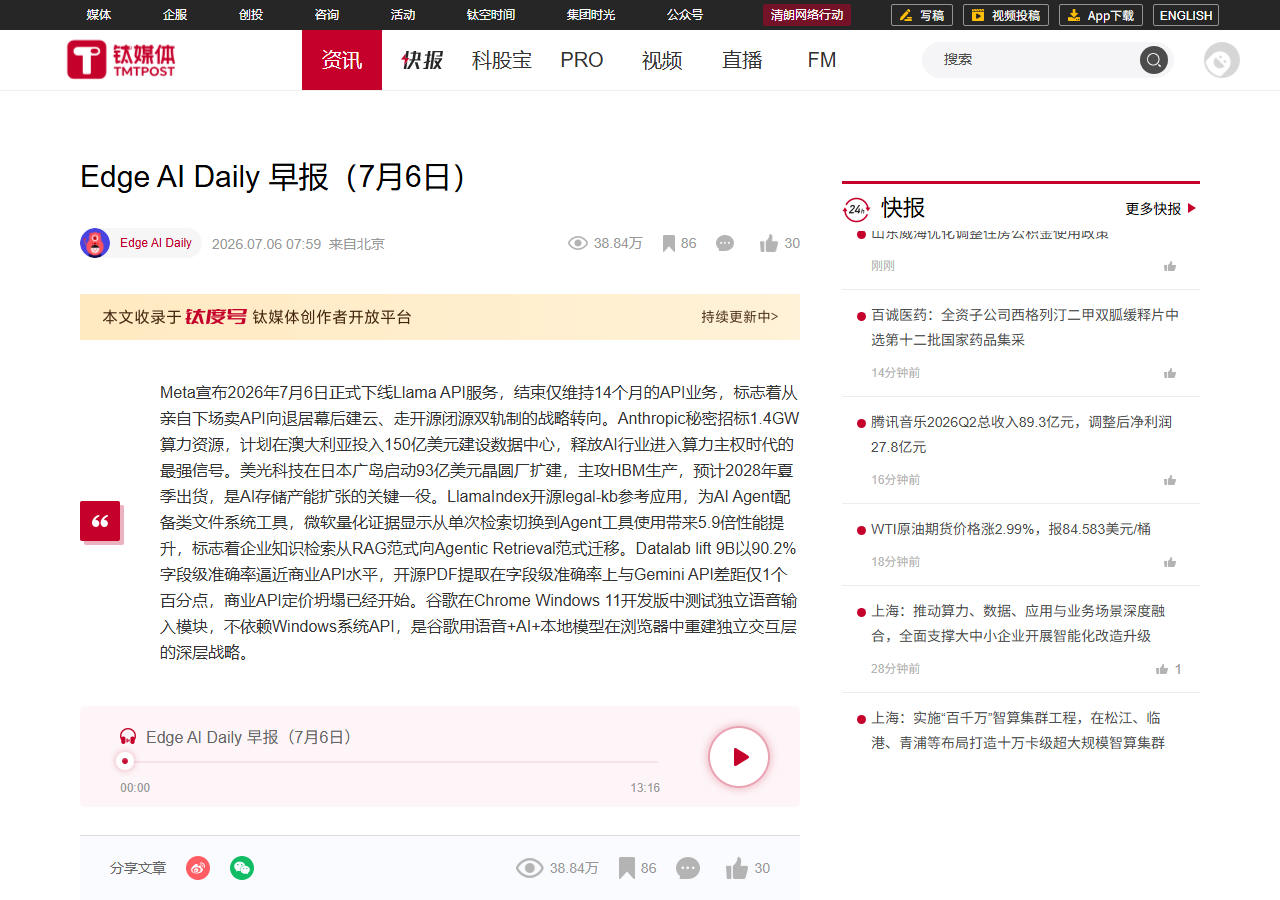
Task: Click the eye views icon under title
Action: (577, 243)
